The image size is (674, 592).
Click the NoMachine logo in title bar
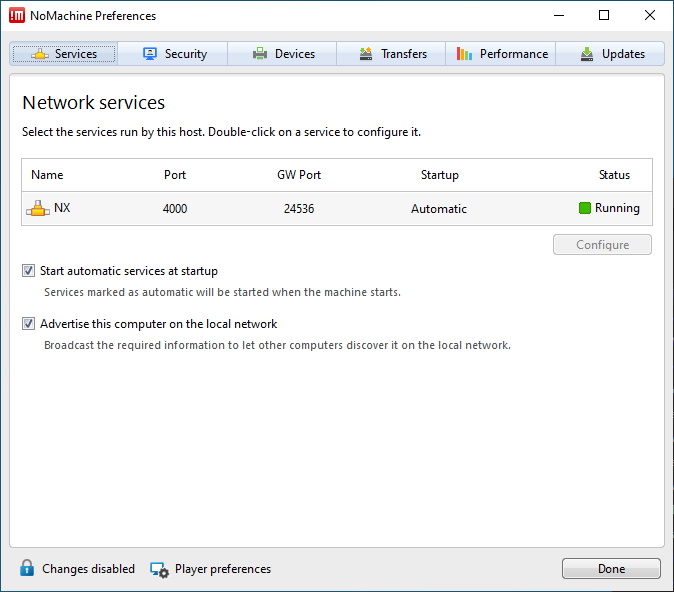coord(17,15)
